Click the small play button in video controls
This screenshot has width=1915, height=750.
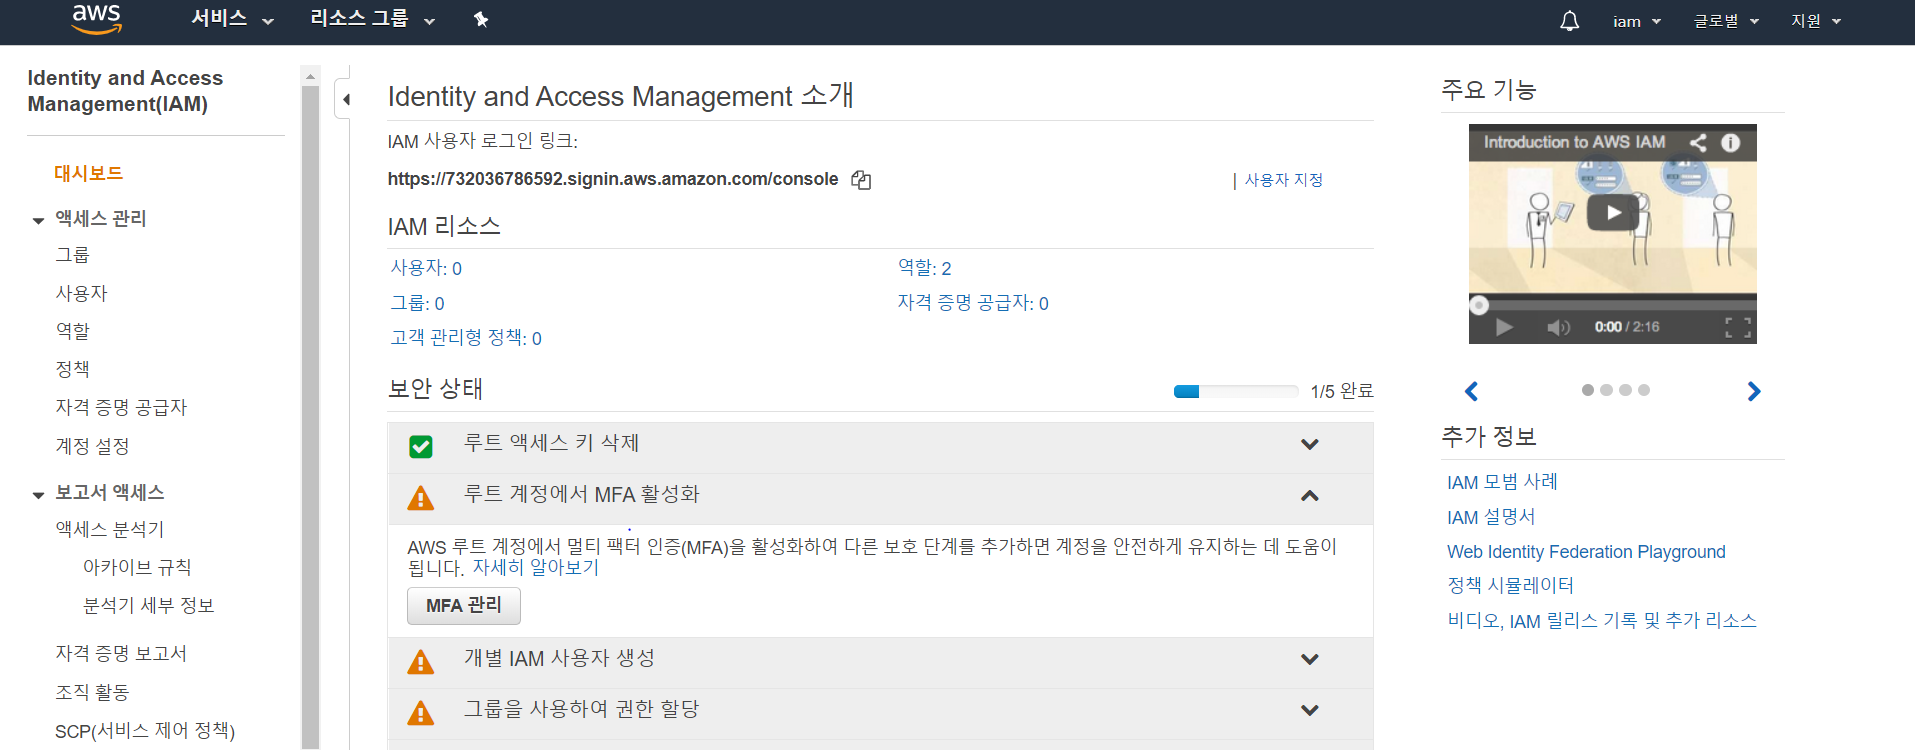pos(1503,327)
